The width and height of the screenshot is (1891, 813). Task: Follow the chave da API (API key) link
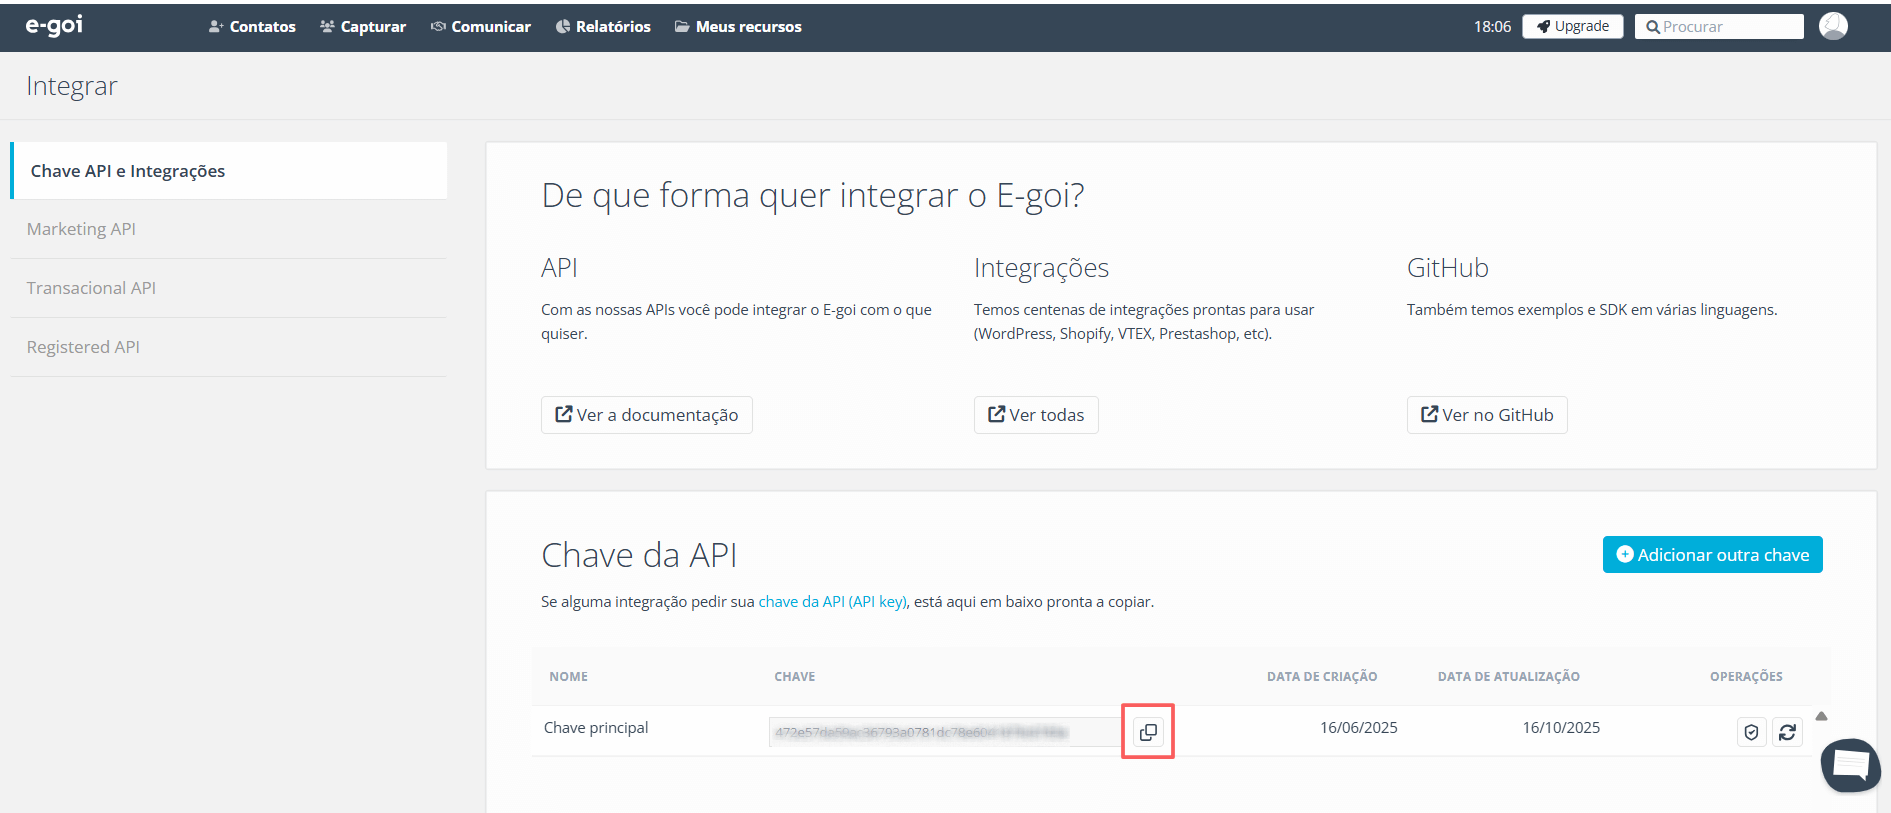(x=832, y=602)
